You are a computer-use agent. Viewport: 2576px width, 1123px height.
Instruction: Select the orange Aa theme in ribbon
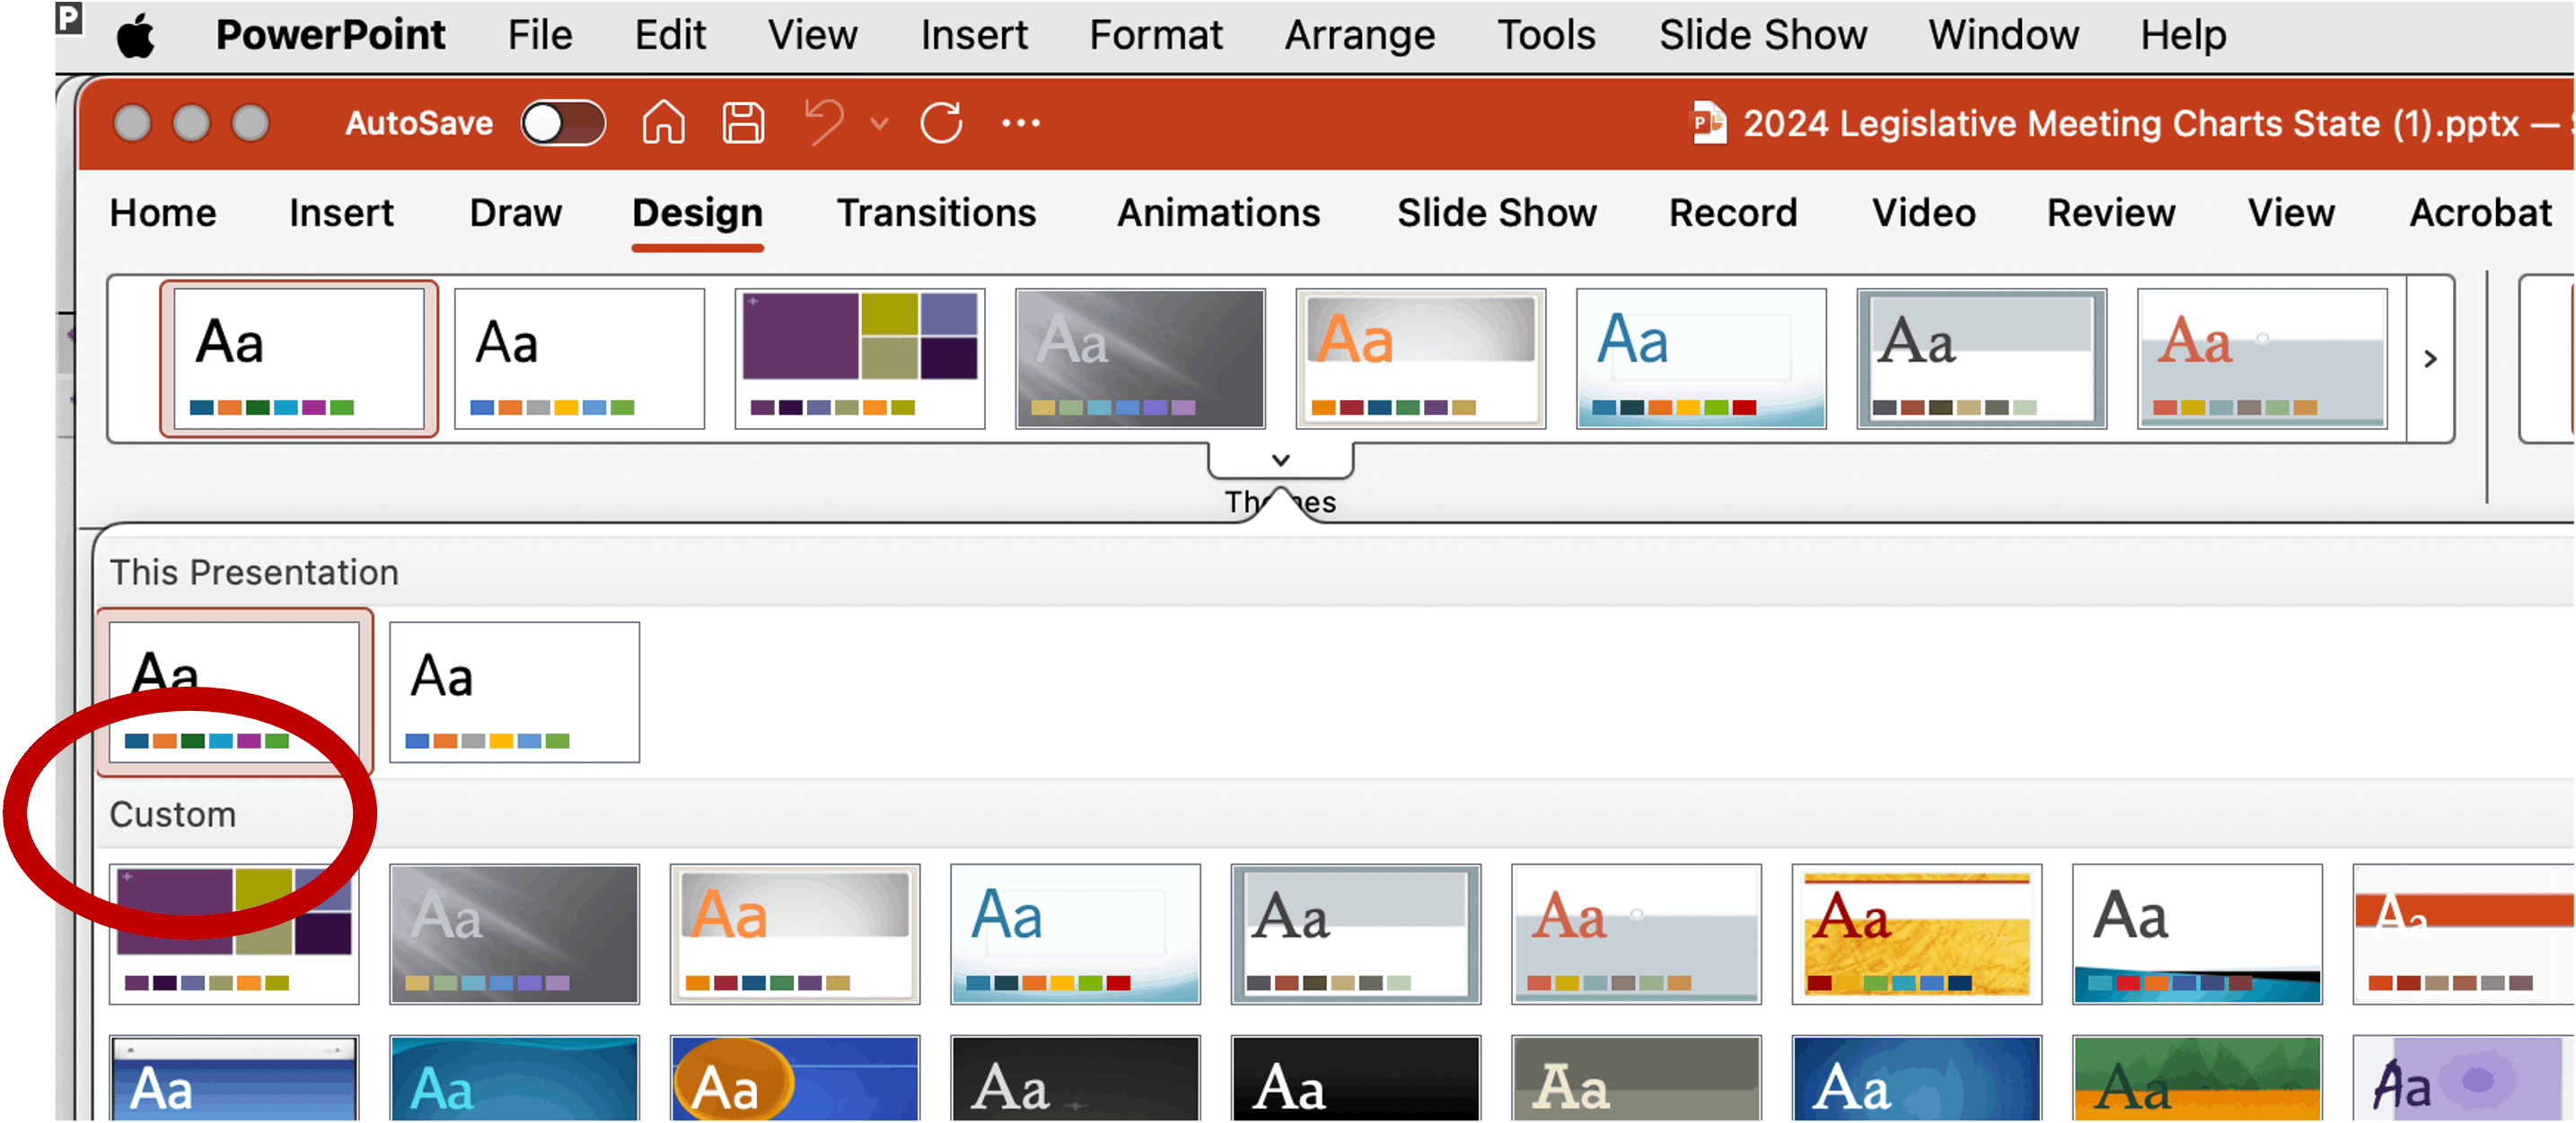[1420, 358]
